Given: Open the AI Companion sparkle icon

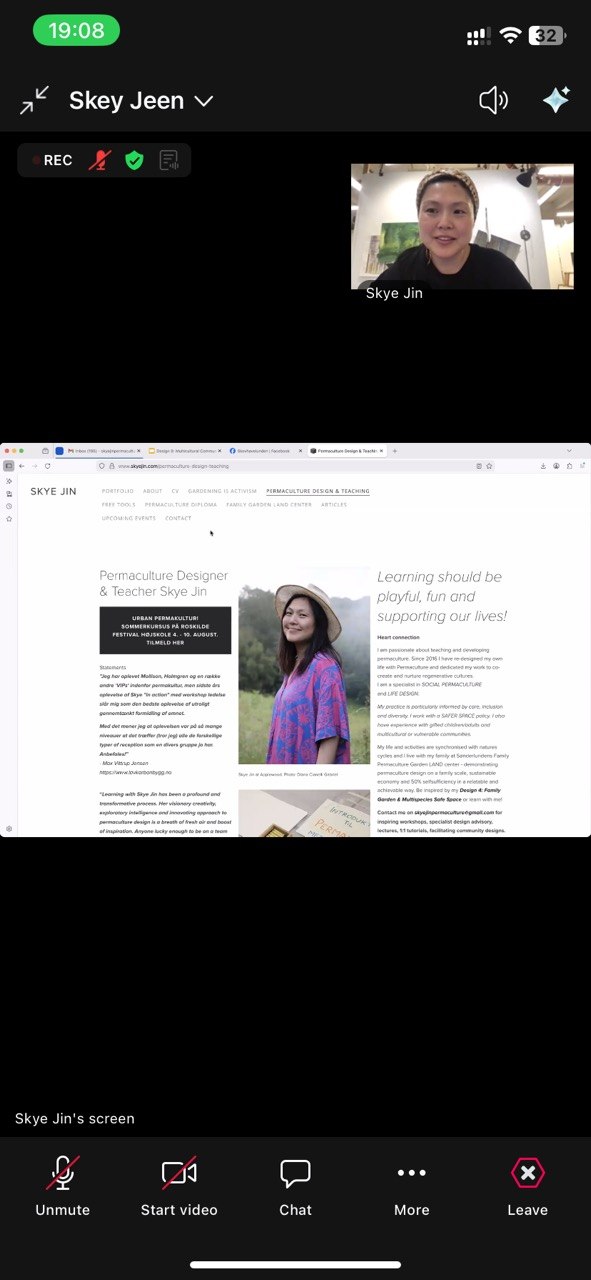Looking at the screenshot, I should pos(556,100).
